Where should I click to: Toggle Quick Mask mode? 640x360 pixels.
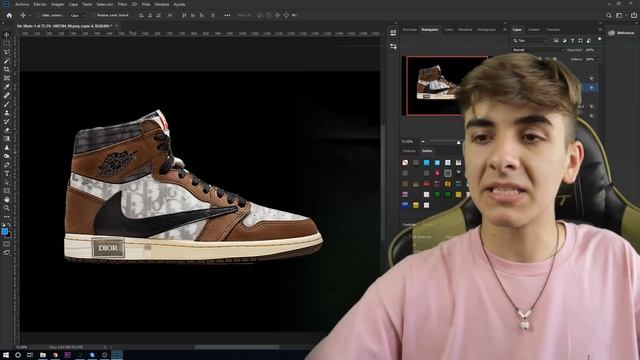pos(7,244)
